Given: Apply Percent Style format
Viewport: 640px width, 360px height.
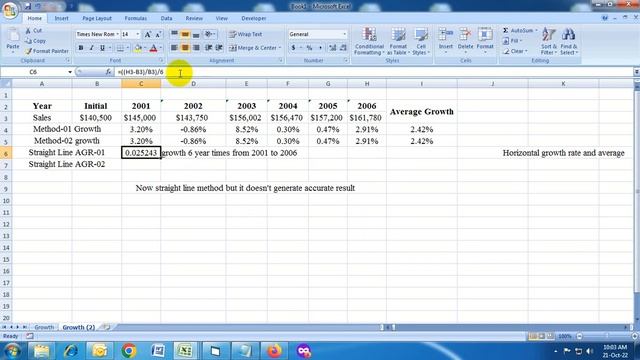Looking at the screenshot, I should 309,48.
